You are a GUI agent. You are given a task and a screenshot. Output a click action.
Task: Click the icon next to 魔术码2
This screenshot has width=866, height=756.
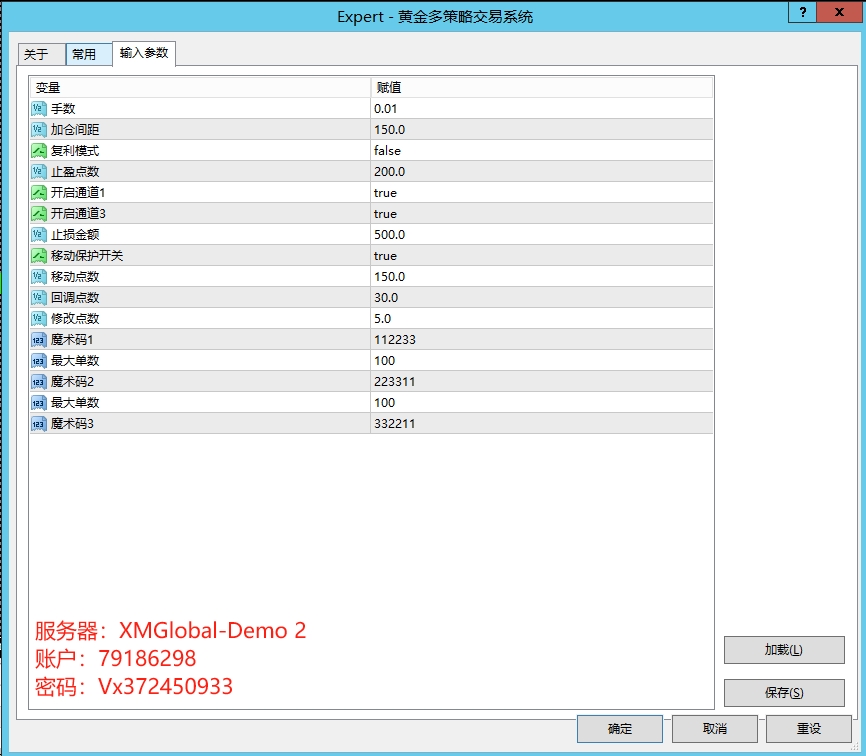[39, 381]
